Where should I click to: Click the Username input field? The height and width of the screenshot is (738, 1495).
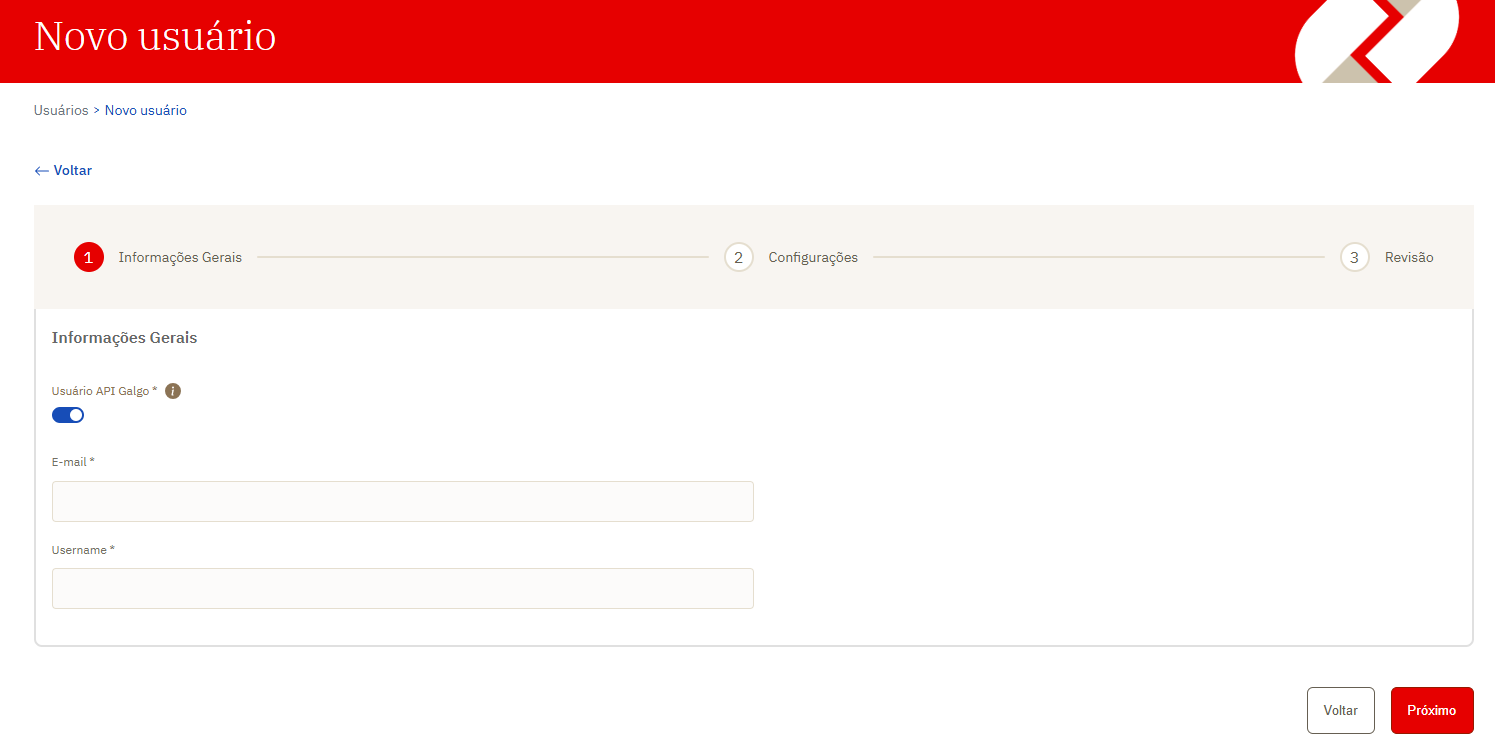coord(403,588)
